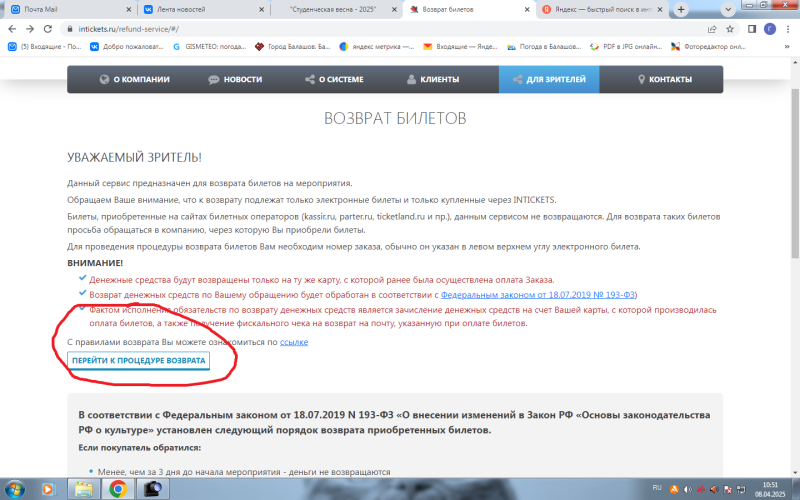The height and width of the screenshot is (500, 800).
Task: Open the GISMETEO погода bookmark
Action: click(209, 46)
